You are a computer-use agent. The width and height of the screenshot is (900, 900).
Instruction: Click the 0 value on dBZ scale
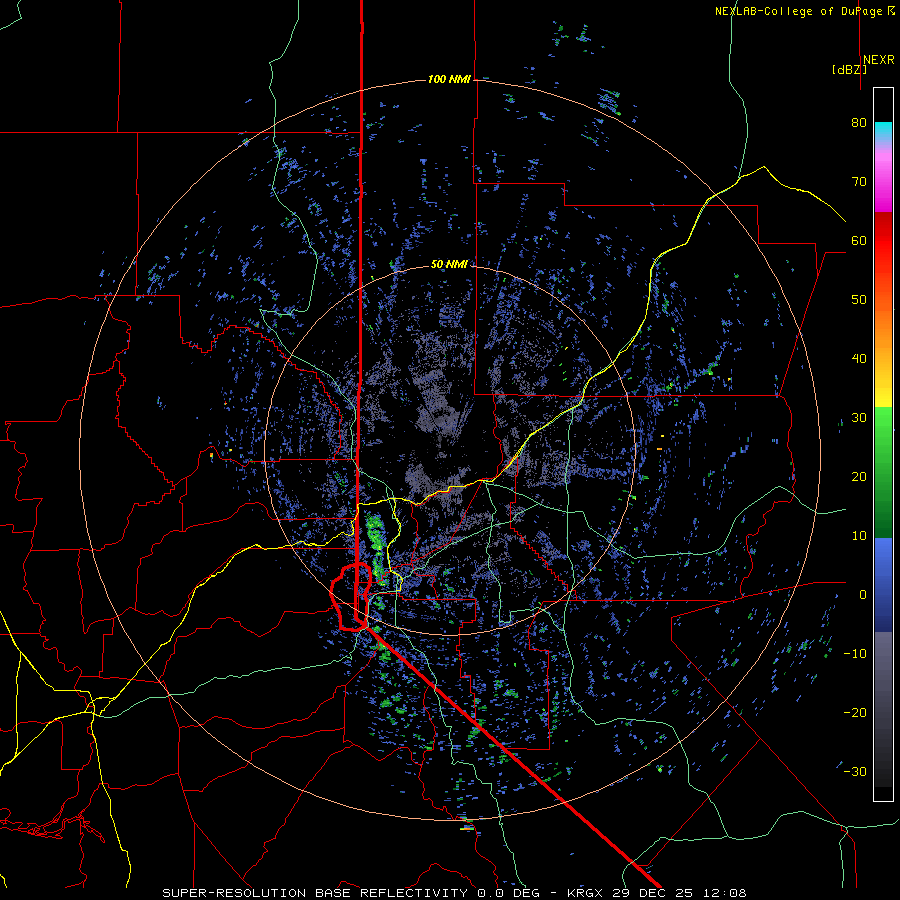[x=863, y=595]
